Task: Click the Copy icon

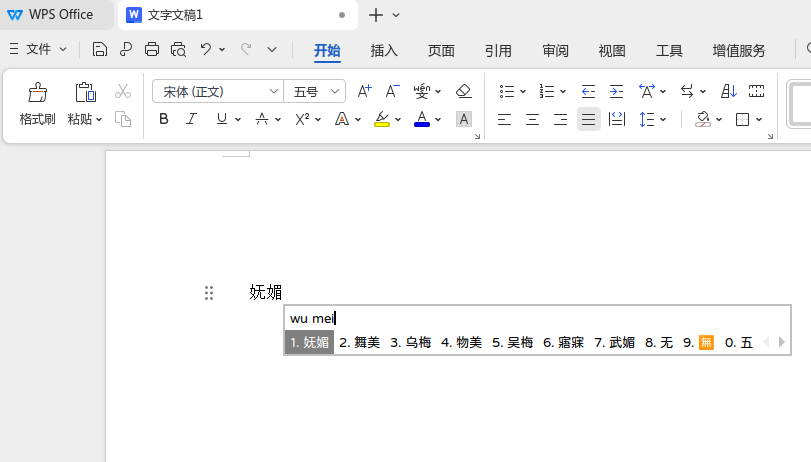Action: pos(123,120)
